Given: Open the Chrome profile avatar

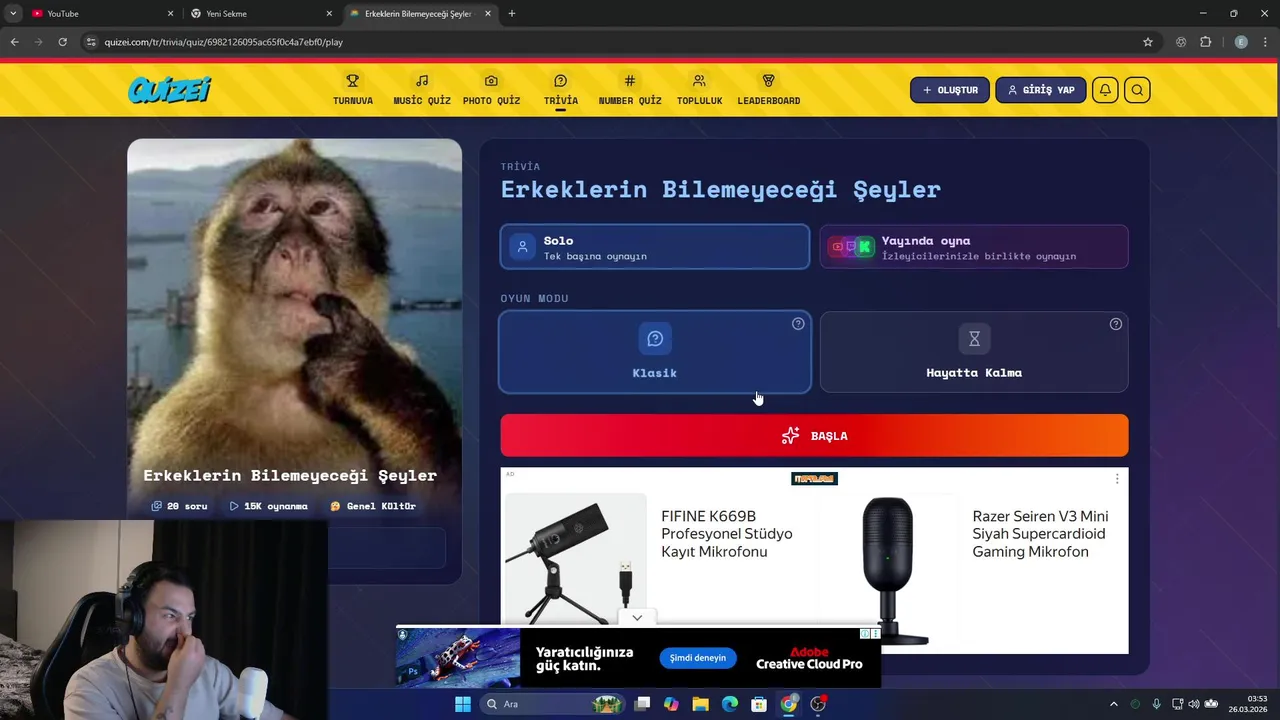Looking at the screenshot, I should pyautogui.click(x=1241, y=42).
